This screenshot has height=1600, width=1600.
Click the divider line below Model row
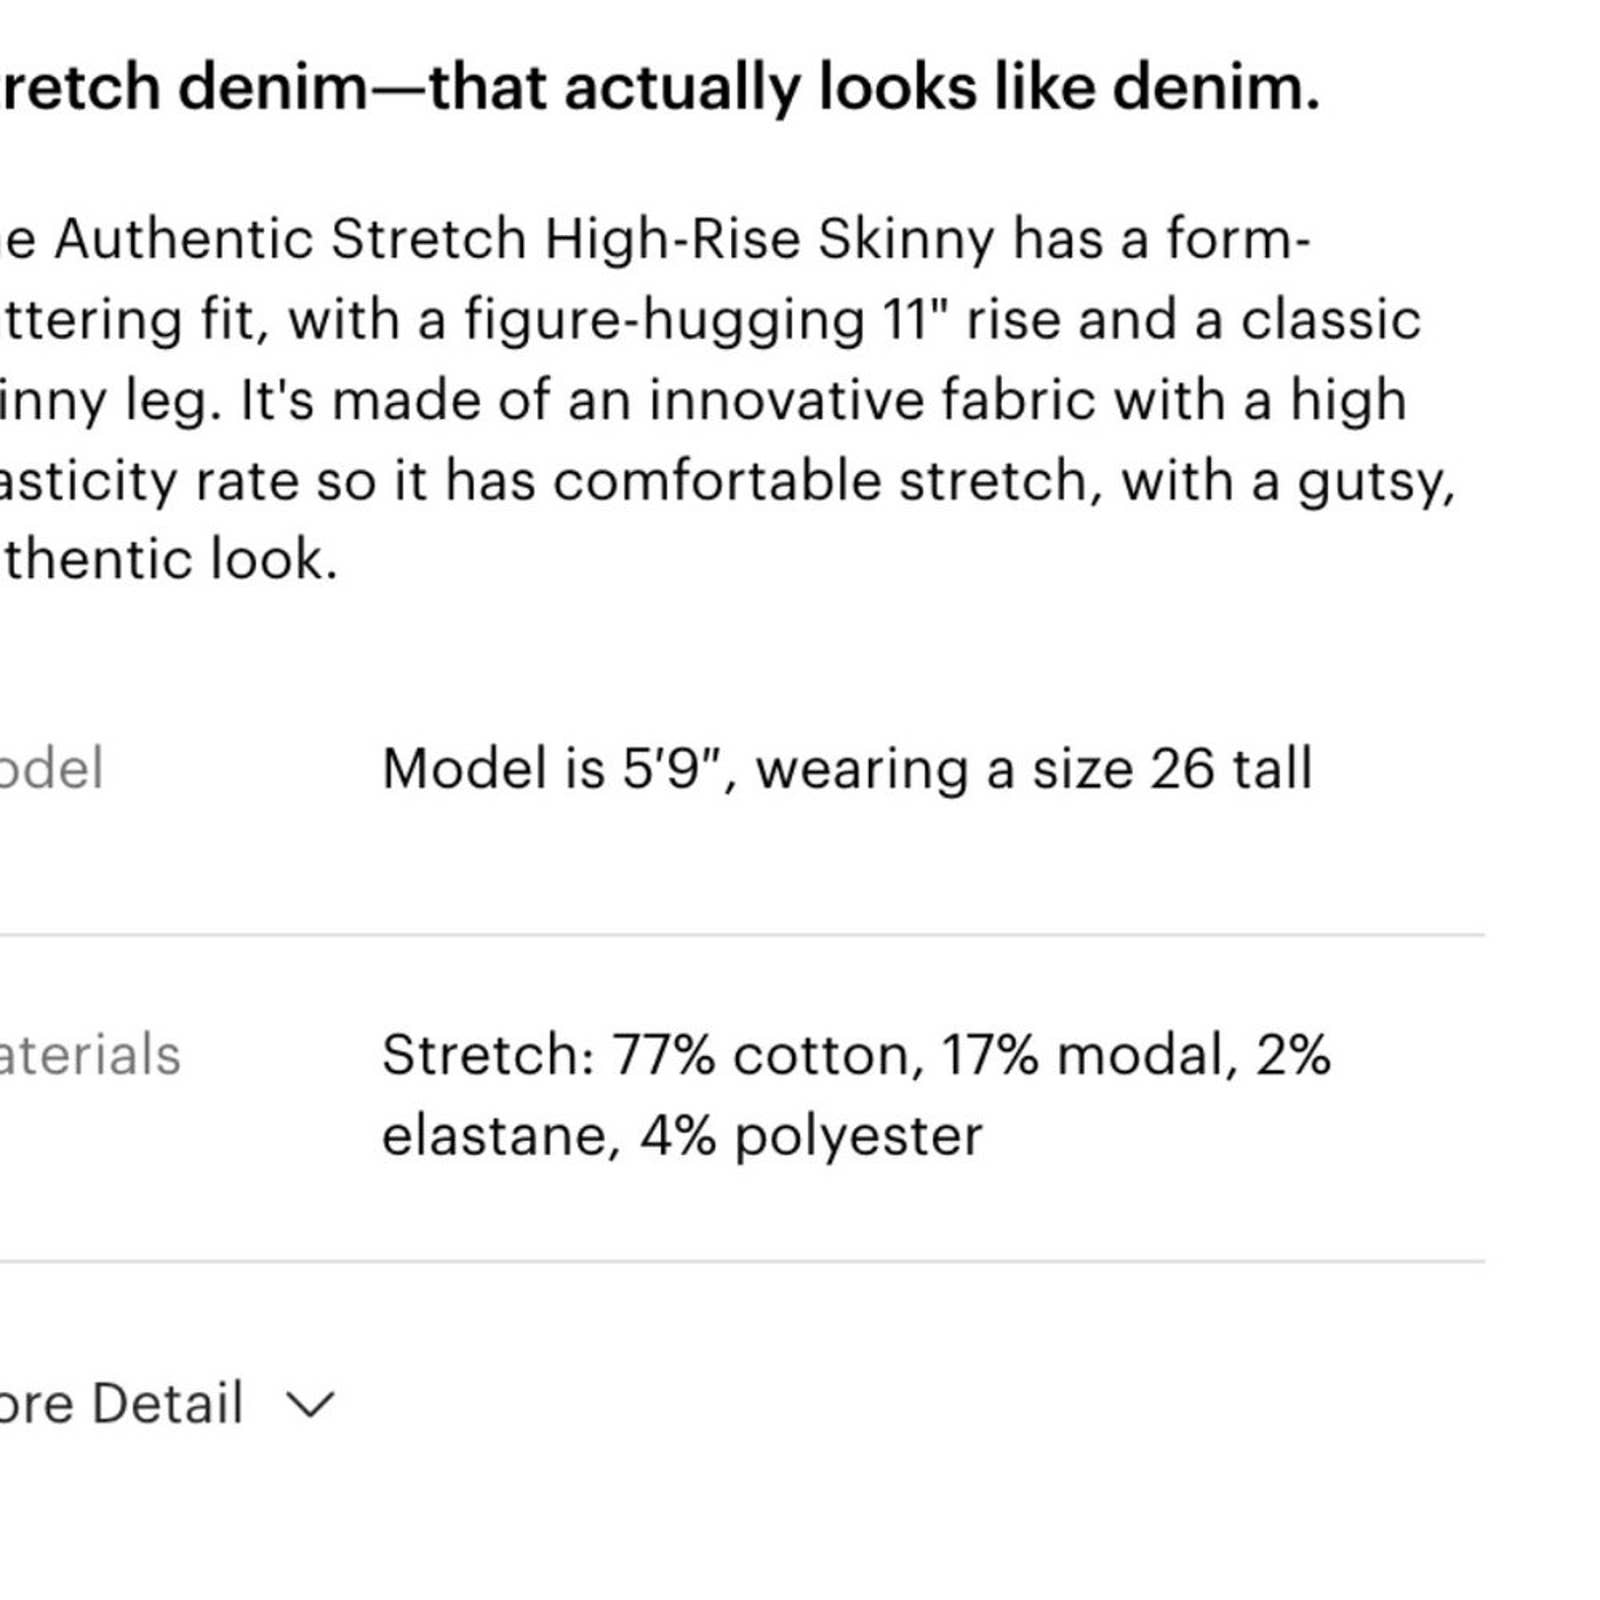tap(742, 935)
